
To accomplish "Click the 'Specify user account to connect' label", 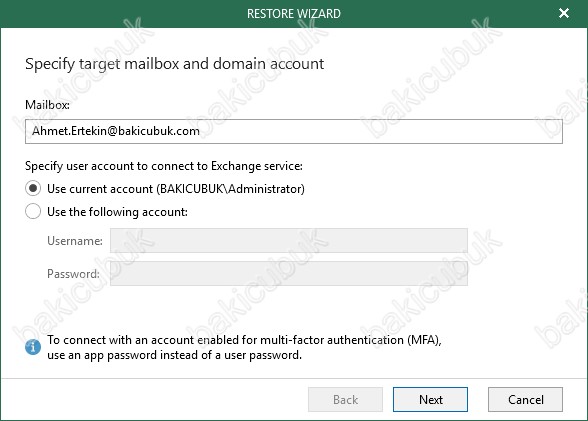I will [x=164, y=166].
